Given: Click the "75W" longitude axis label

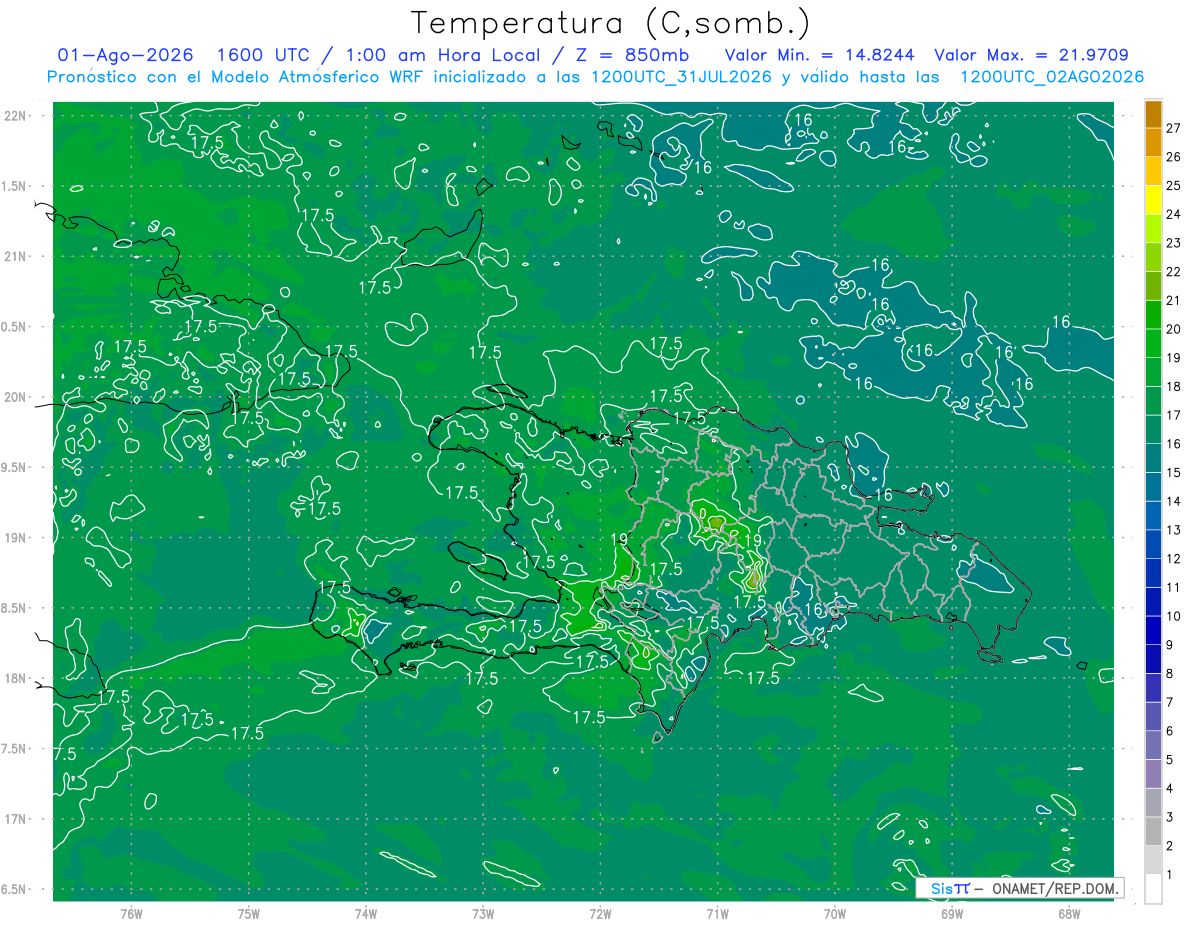Looking at the screenshot, I should [x=249, y=912].
